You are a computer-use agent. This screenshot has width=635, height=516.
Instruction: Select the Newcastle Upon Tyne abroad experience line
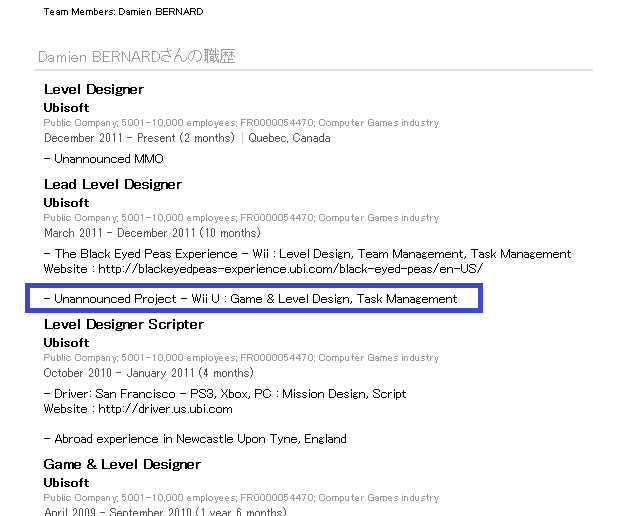pyautogui.click(x=195, y=439)
